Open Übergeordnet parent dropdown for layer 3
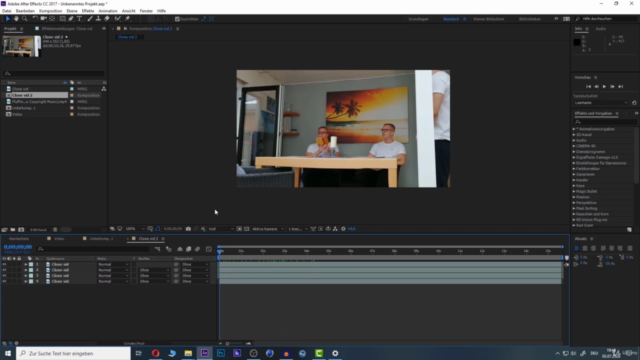640x360 pixels. point(195,276)
